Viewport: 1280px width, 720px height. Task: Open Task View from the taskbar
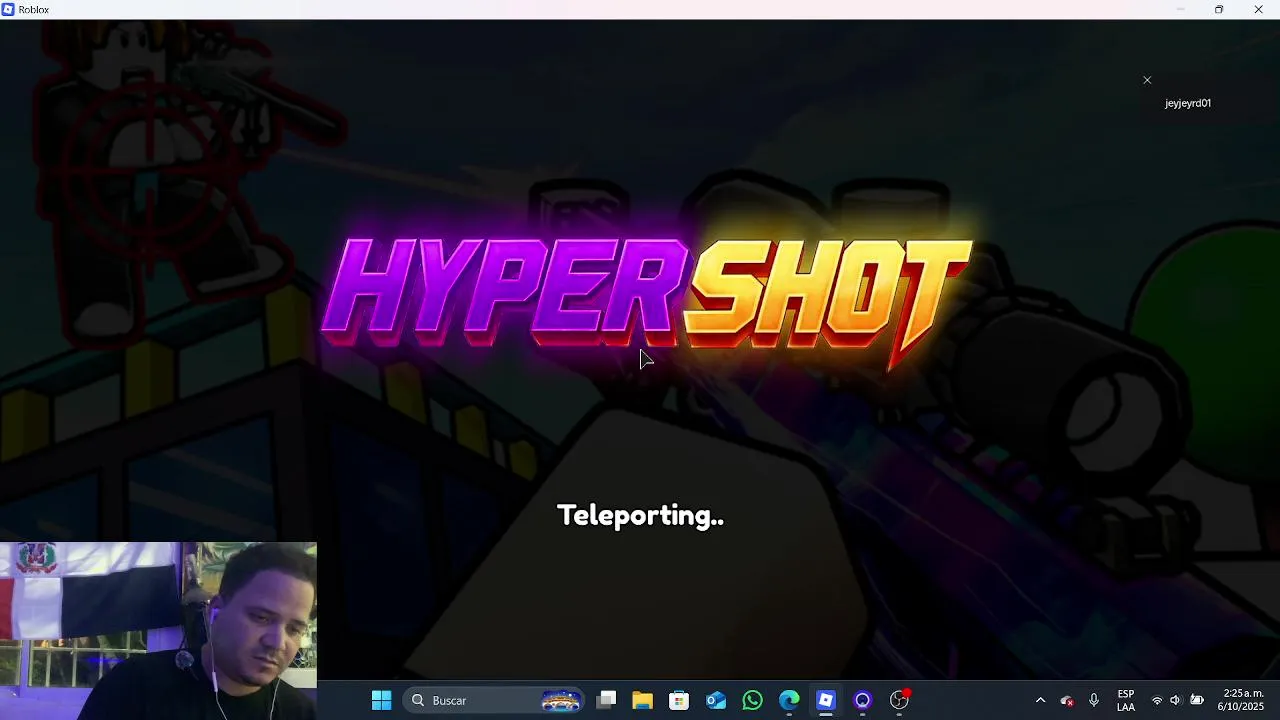tap(606, 700)
